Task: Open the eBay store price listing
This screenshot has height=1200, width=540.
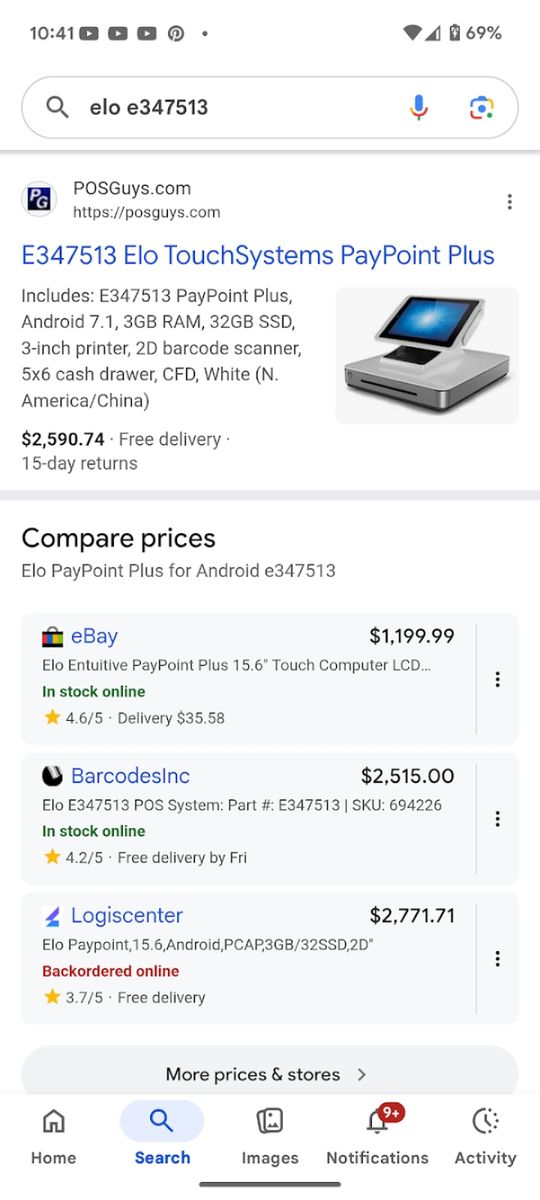Action: point(249,679)
